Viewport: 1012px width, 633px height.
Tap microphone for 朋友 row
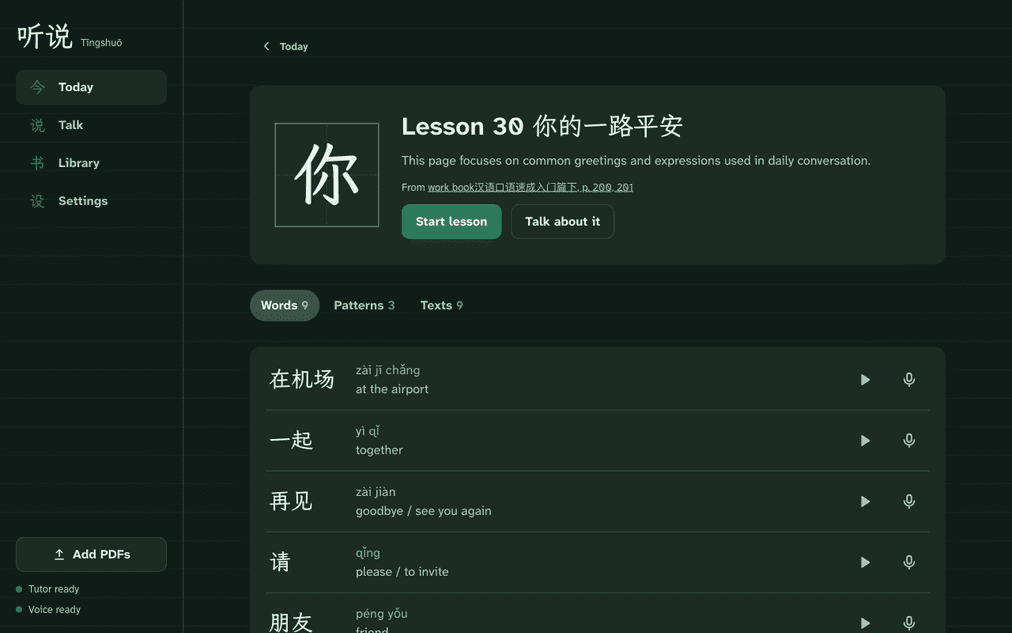pos(909,623)
